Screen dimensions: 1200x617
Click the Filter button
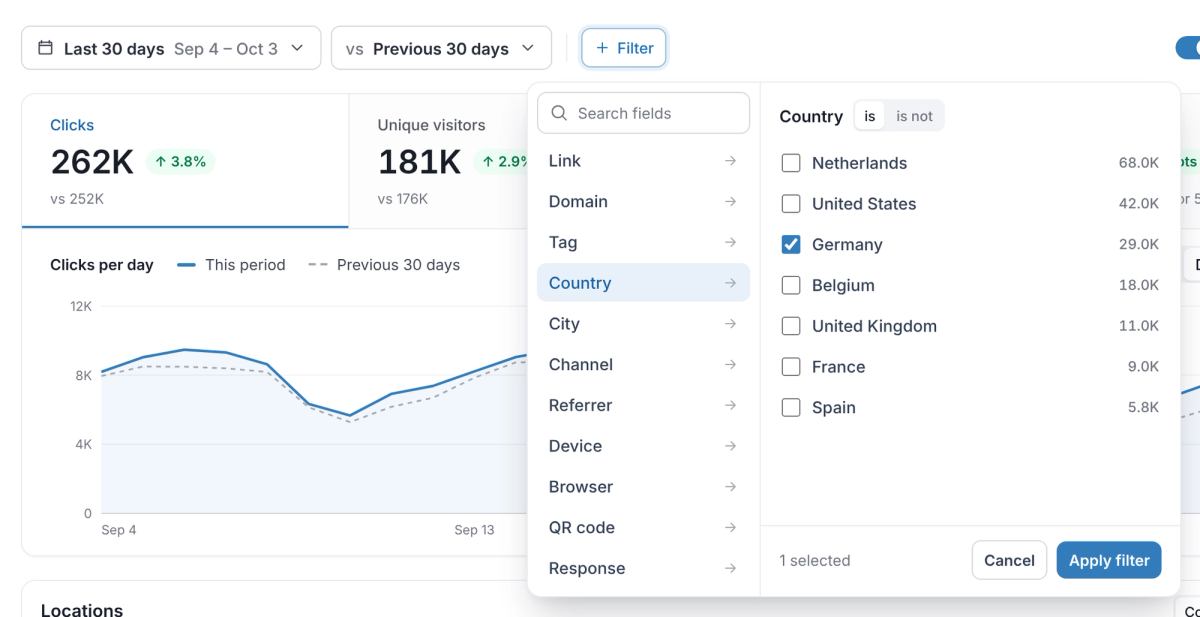(x=624, y=48)
